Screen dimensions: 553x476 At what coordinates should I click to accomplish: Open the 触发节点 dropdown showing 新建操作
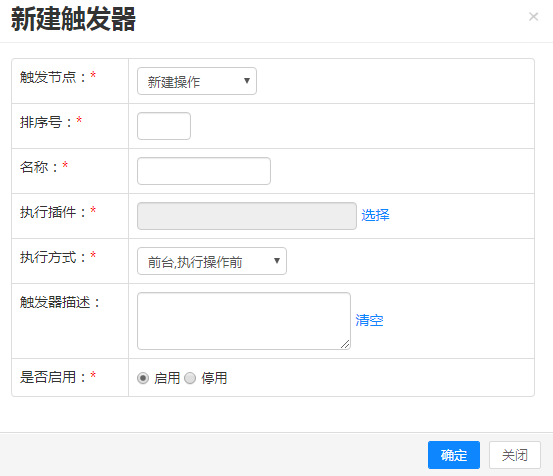[x=197, y=81]
